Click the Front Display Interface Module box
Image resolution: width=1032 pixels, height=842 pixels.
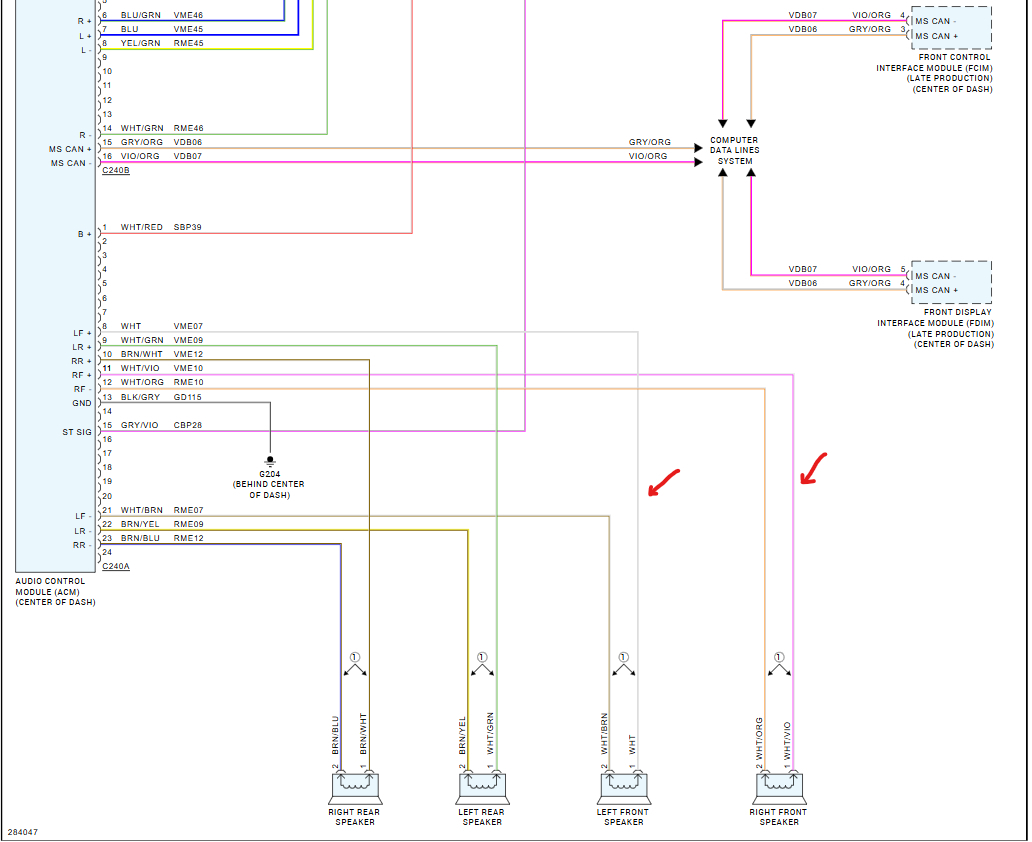(x=951, y=282)
